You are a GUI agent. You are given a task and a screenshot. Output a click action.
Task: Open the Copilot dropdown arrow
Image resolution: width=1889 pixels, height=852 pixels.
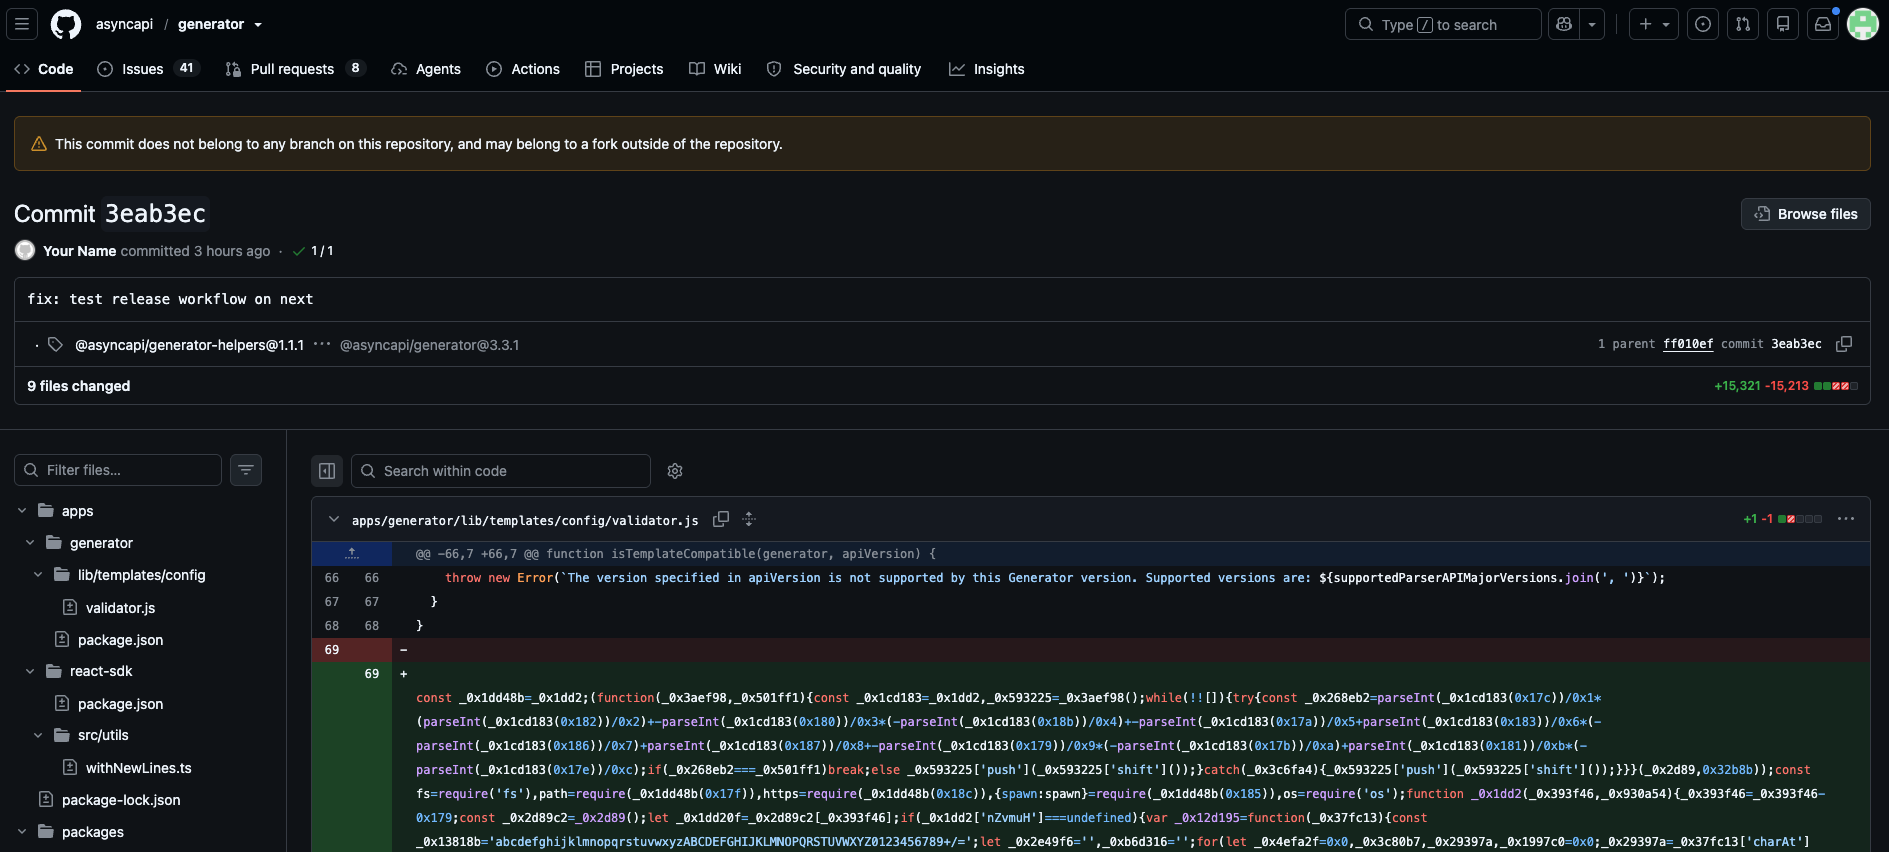[1592, 24]
